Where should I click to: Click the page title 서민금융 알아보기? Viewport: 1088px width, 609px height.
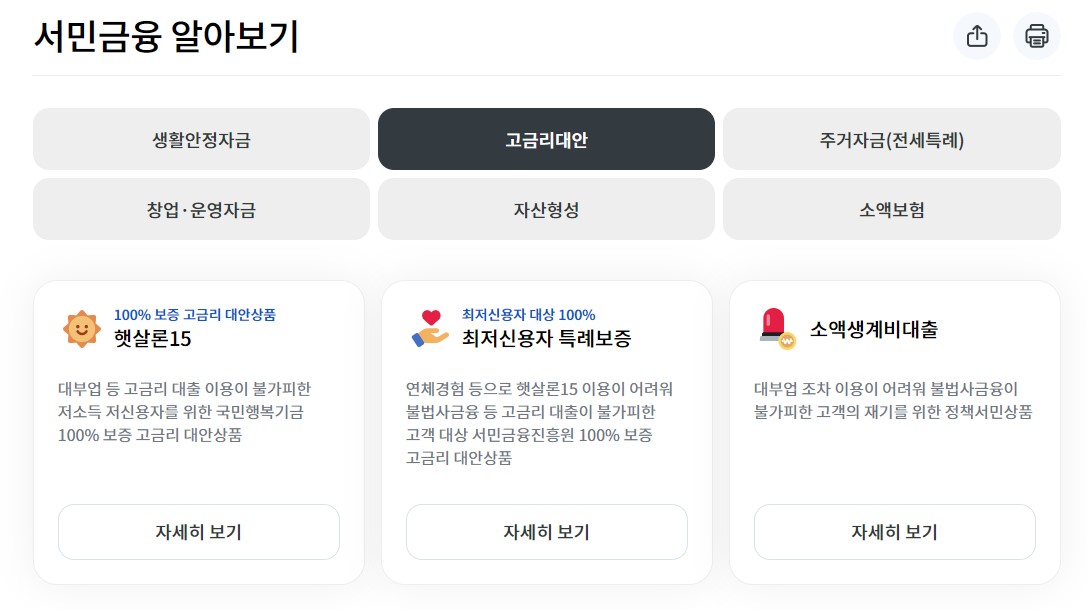click(166, 37)
